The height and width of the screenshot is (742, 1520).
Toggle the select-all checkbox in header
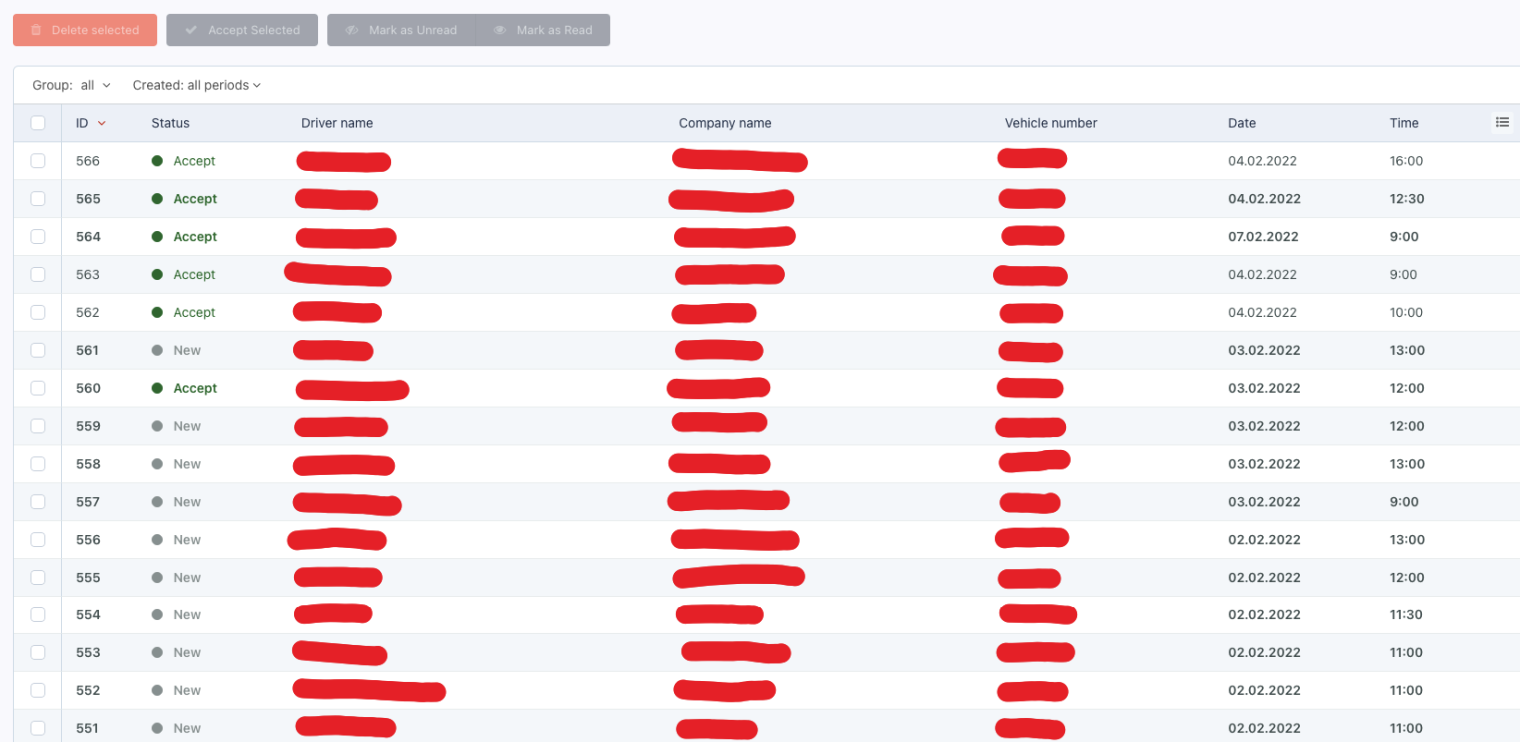pos(38,123)
